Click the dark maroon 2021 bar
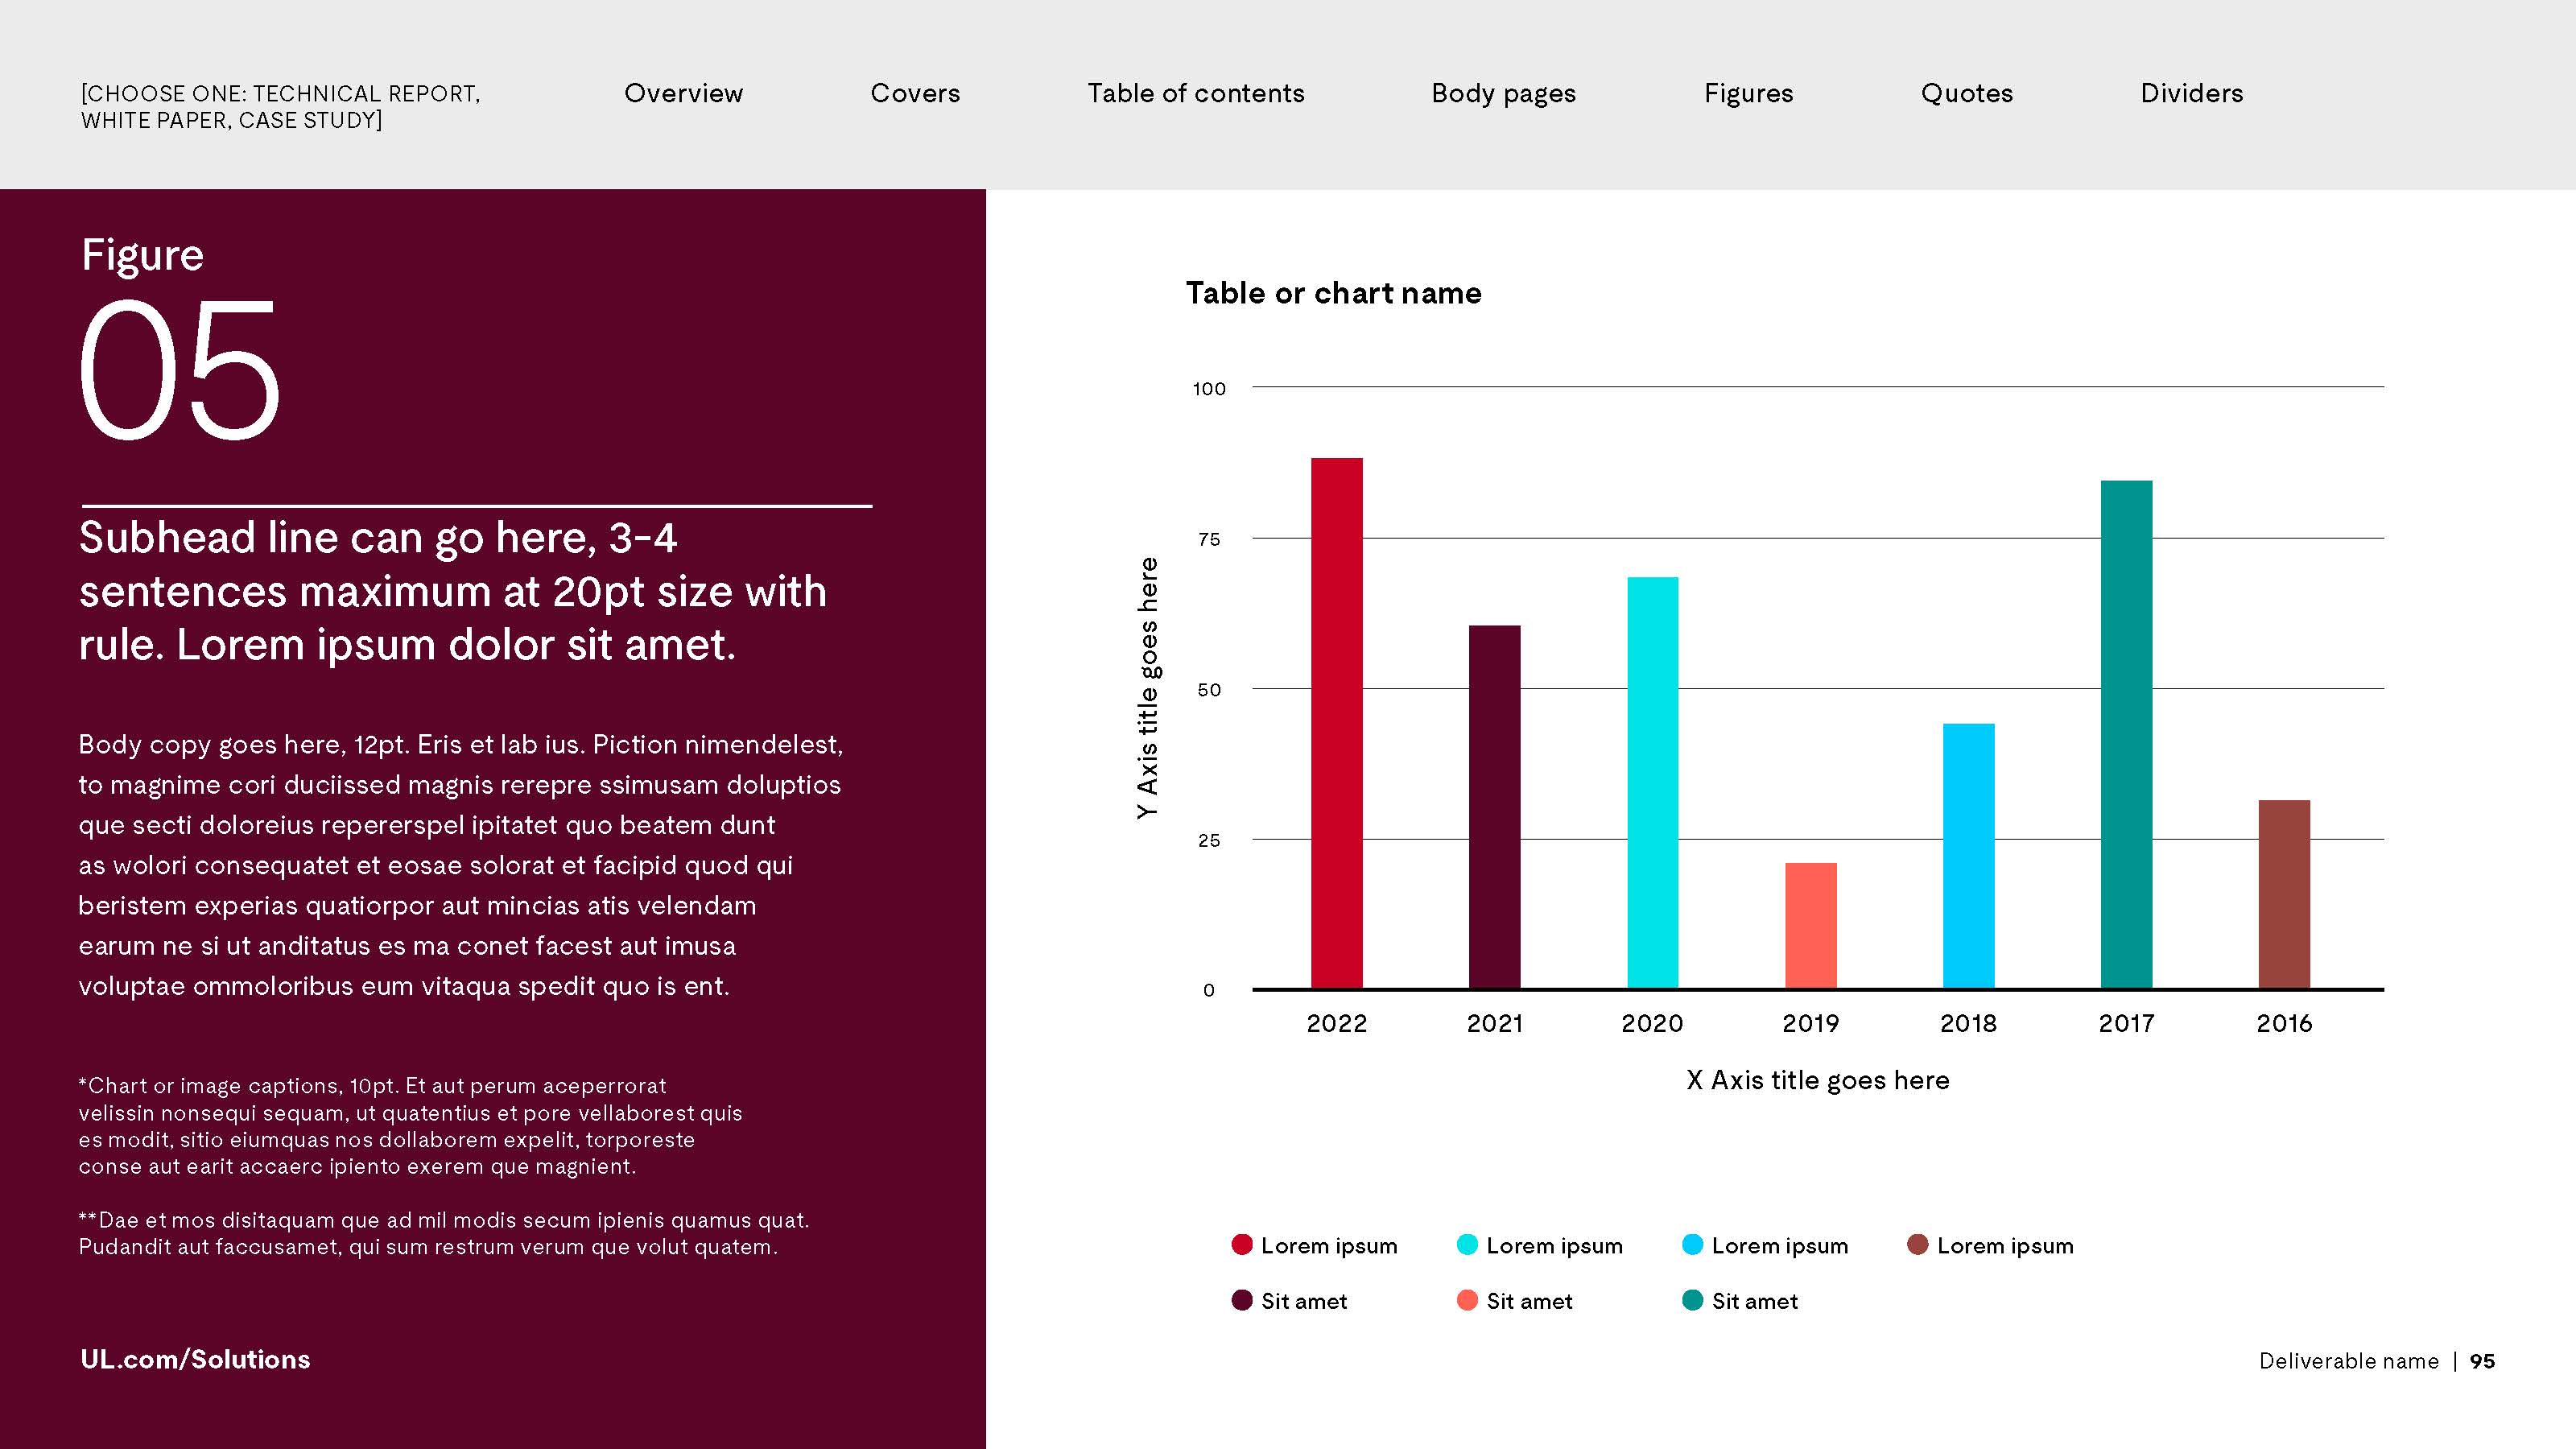The width and height of the screenshot is (2576, 1449). (1494, 806)
